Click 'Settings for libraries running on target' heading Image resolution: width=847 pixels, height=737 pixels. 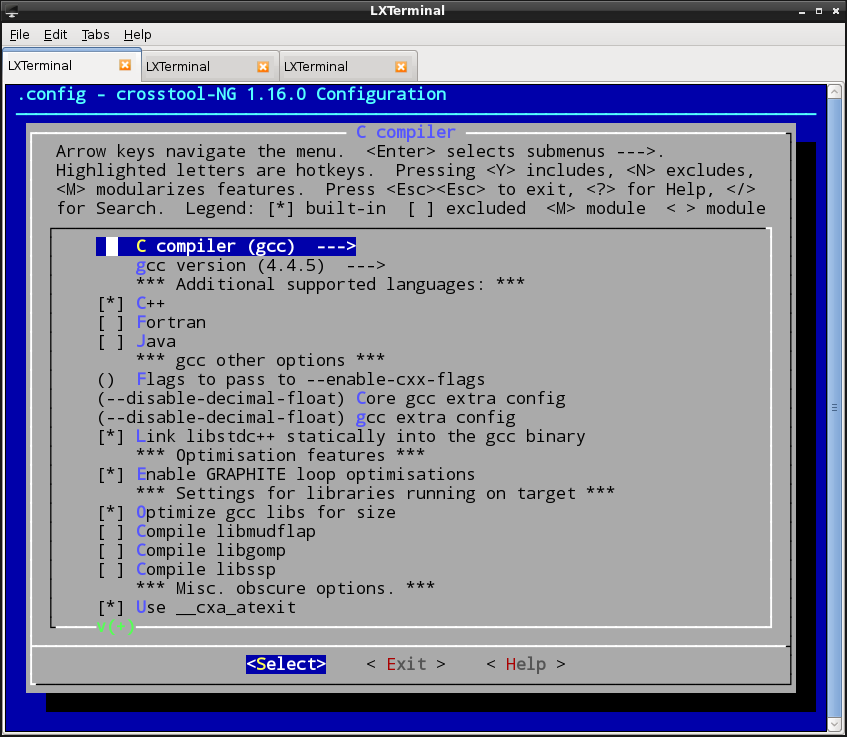click(375, 493)
